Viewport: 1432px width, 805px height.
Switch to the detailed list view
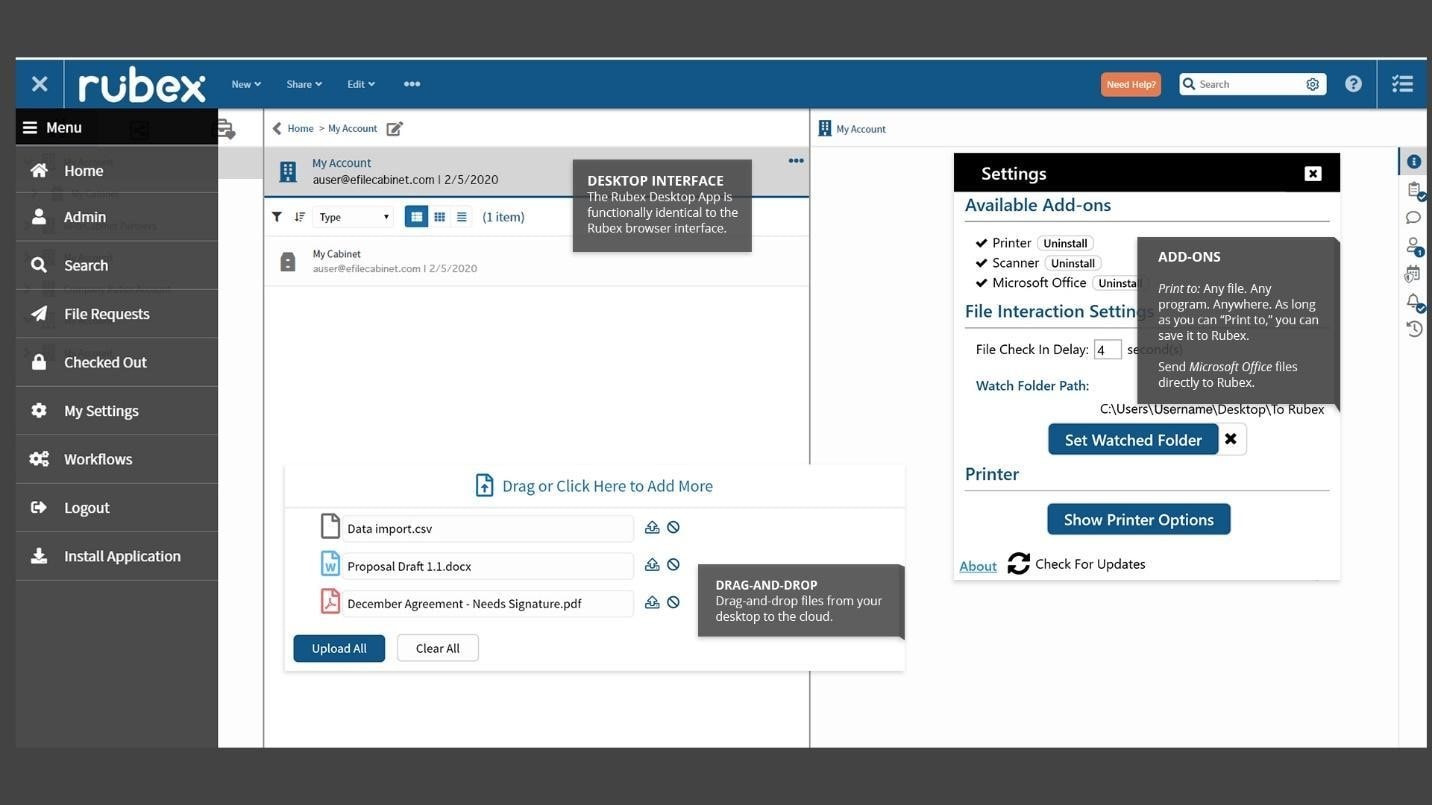[416, 217]
